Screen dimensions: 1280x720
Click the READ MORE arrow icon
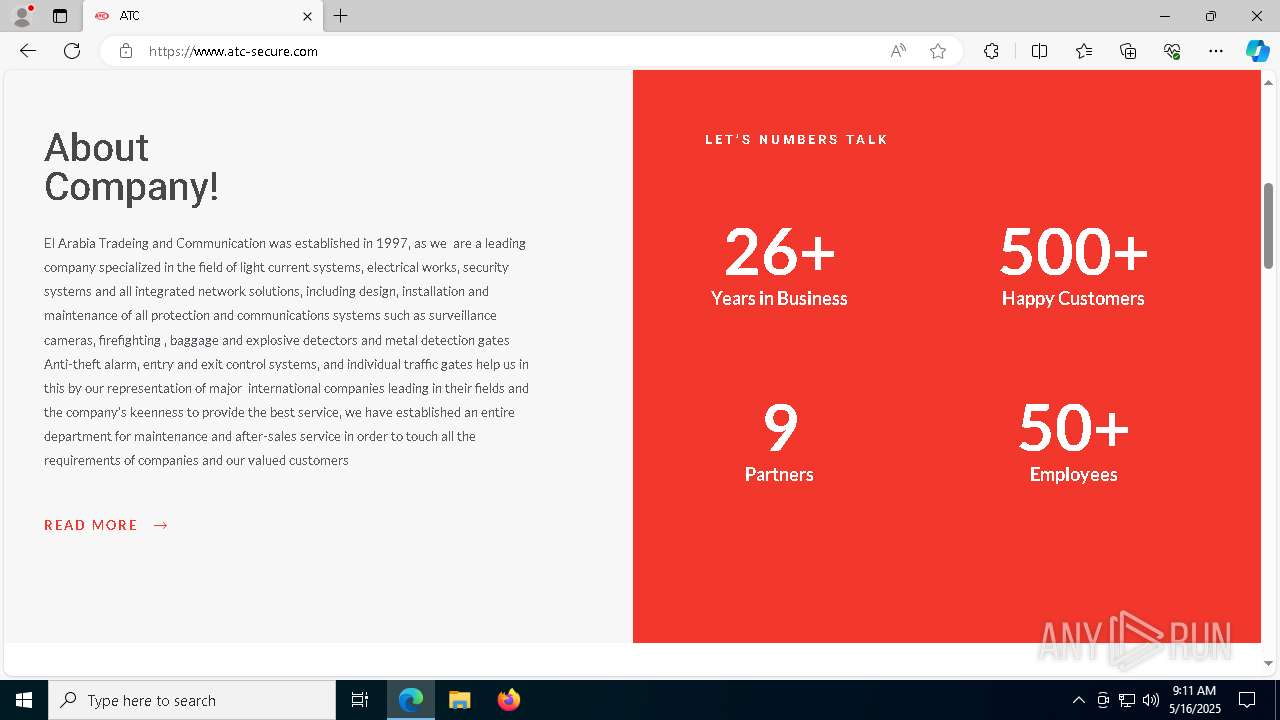tap(161, 525)
